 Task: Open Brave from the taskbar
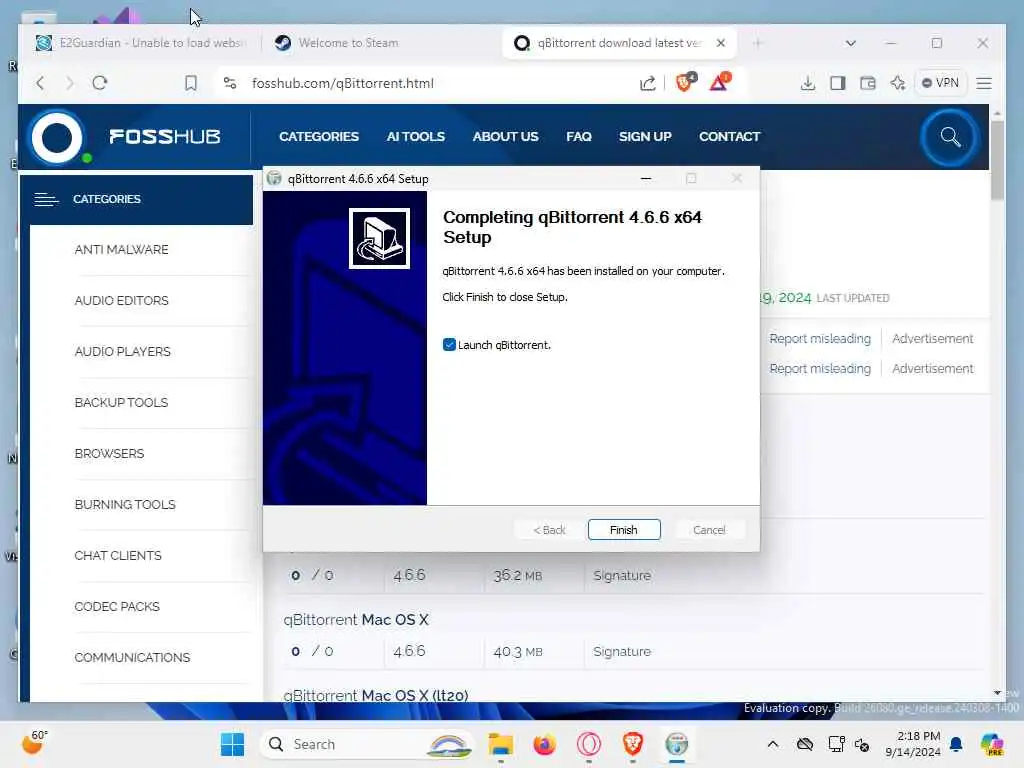point(632,744)
